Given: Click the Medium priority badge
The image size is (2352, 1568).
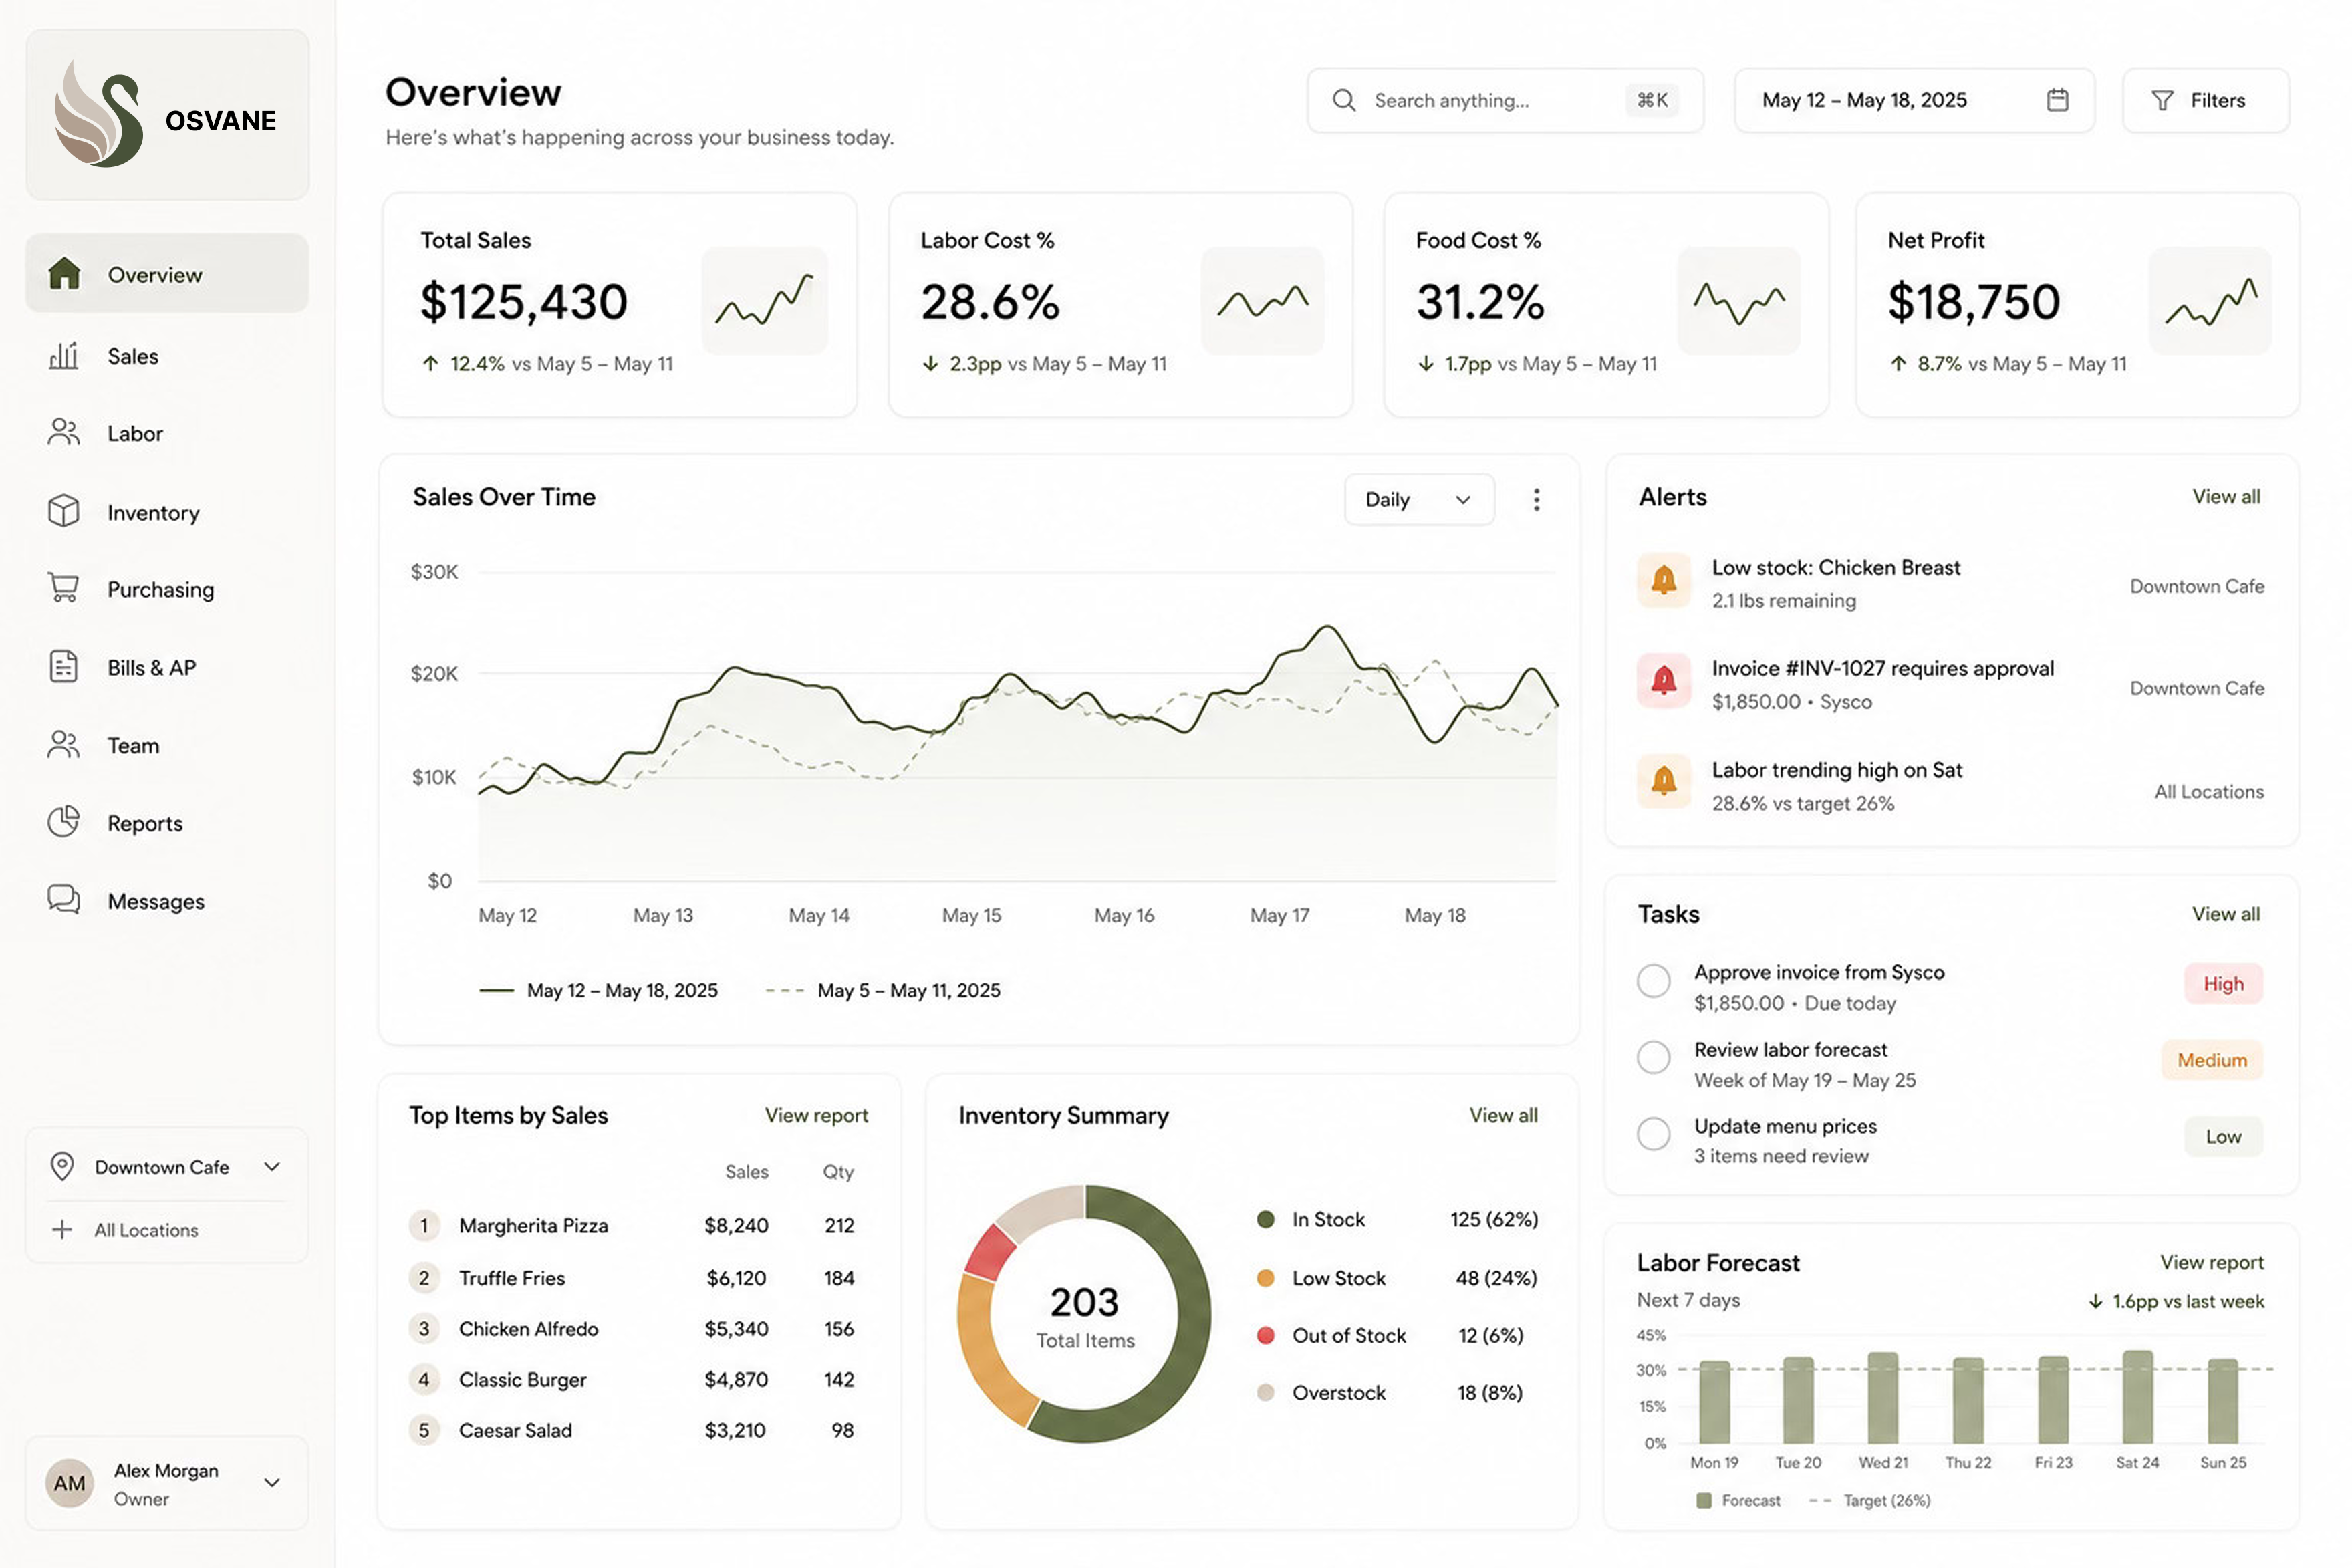Looking at the screenshot, I should pos(2211,1060).
